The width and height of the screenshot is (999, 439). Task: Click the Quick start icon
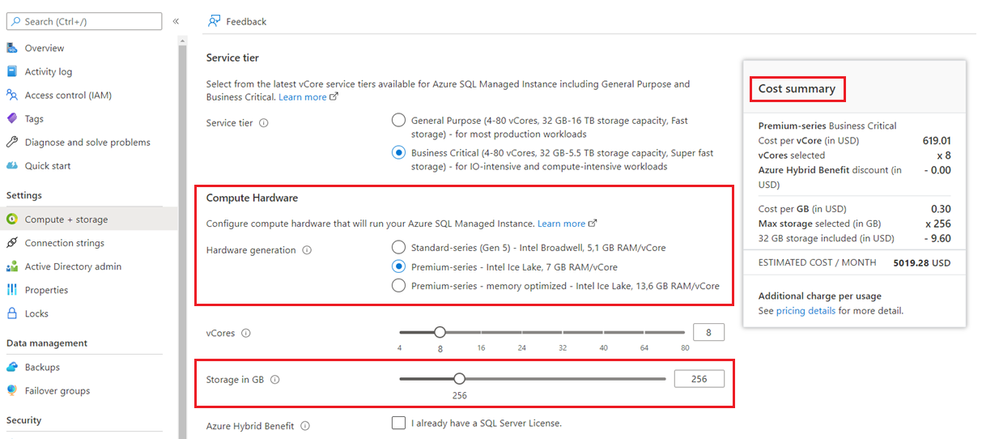coord(11,166)
